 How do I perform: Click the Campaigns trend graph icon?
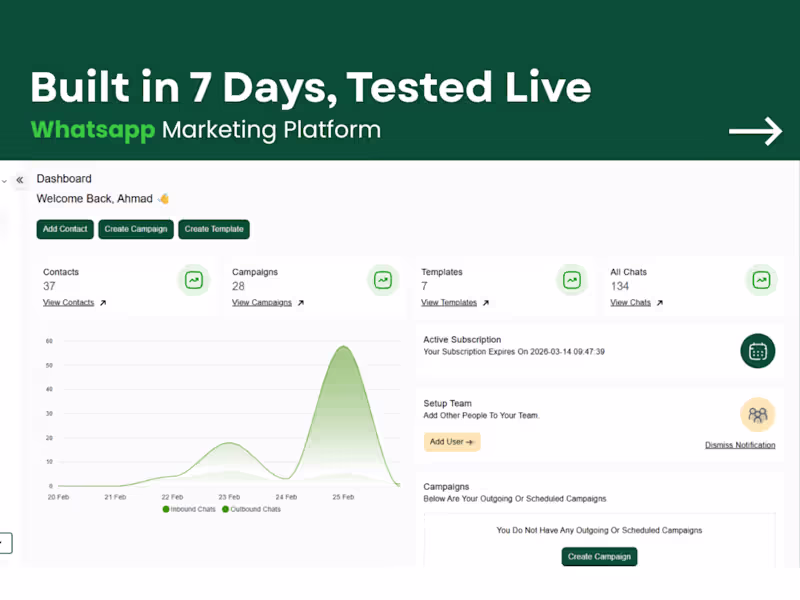(x=382, y=280)
